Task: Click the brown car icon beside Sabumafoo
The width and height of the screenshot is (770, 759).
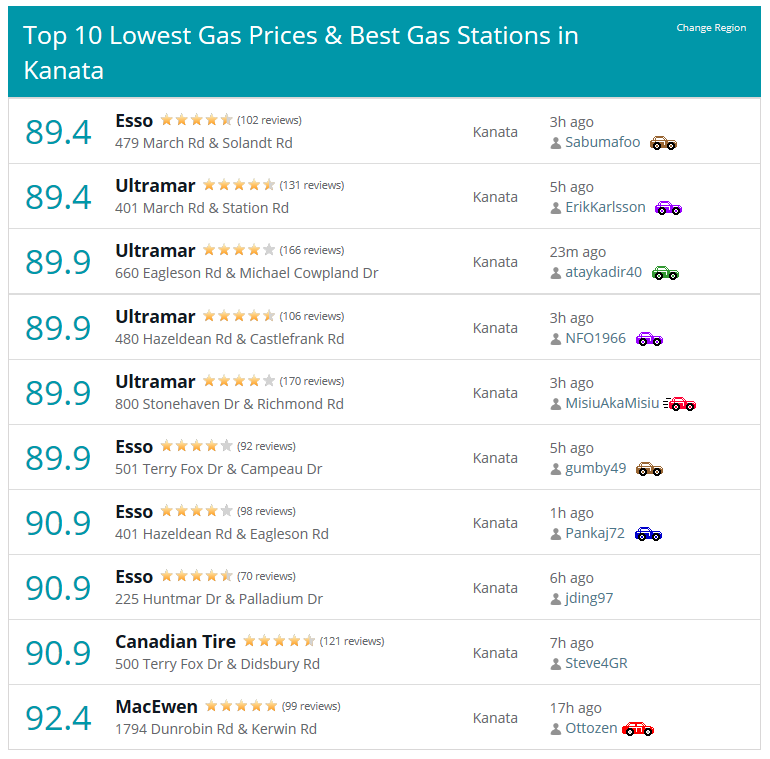Action: click(x=663, y=143)
